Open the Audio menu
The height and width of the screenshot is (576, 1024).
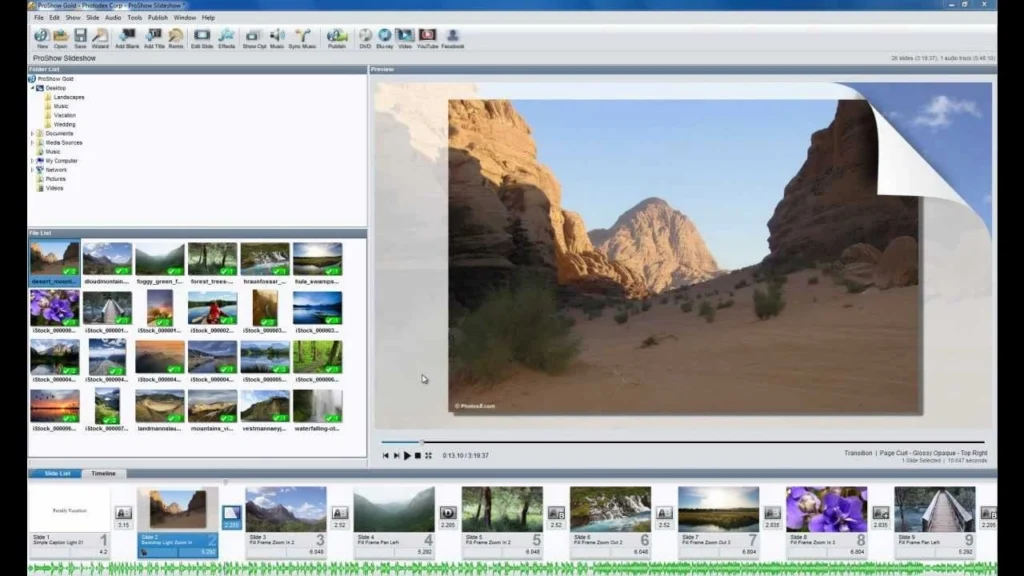coord(113,17)
